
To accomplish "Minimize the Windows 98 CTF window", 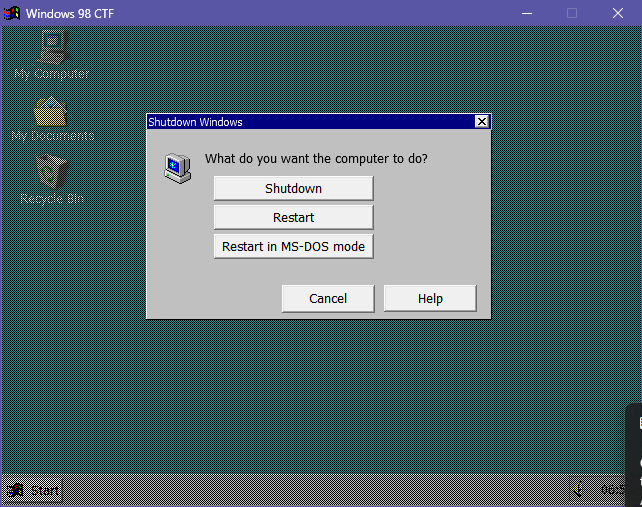I will 527,13.
